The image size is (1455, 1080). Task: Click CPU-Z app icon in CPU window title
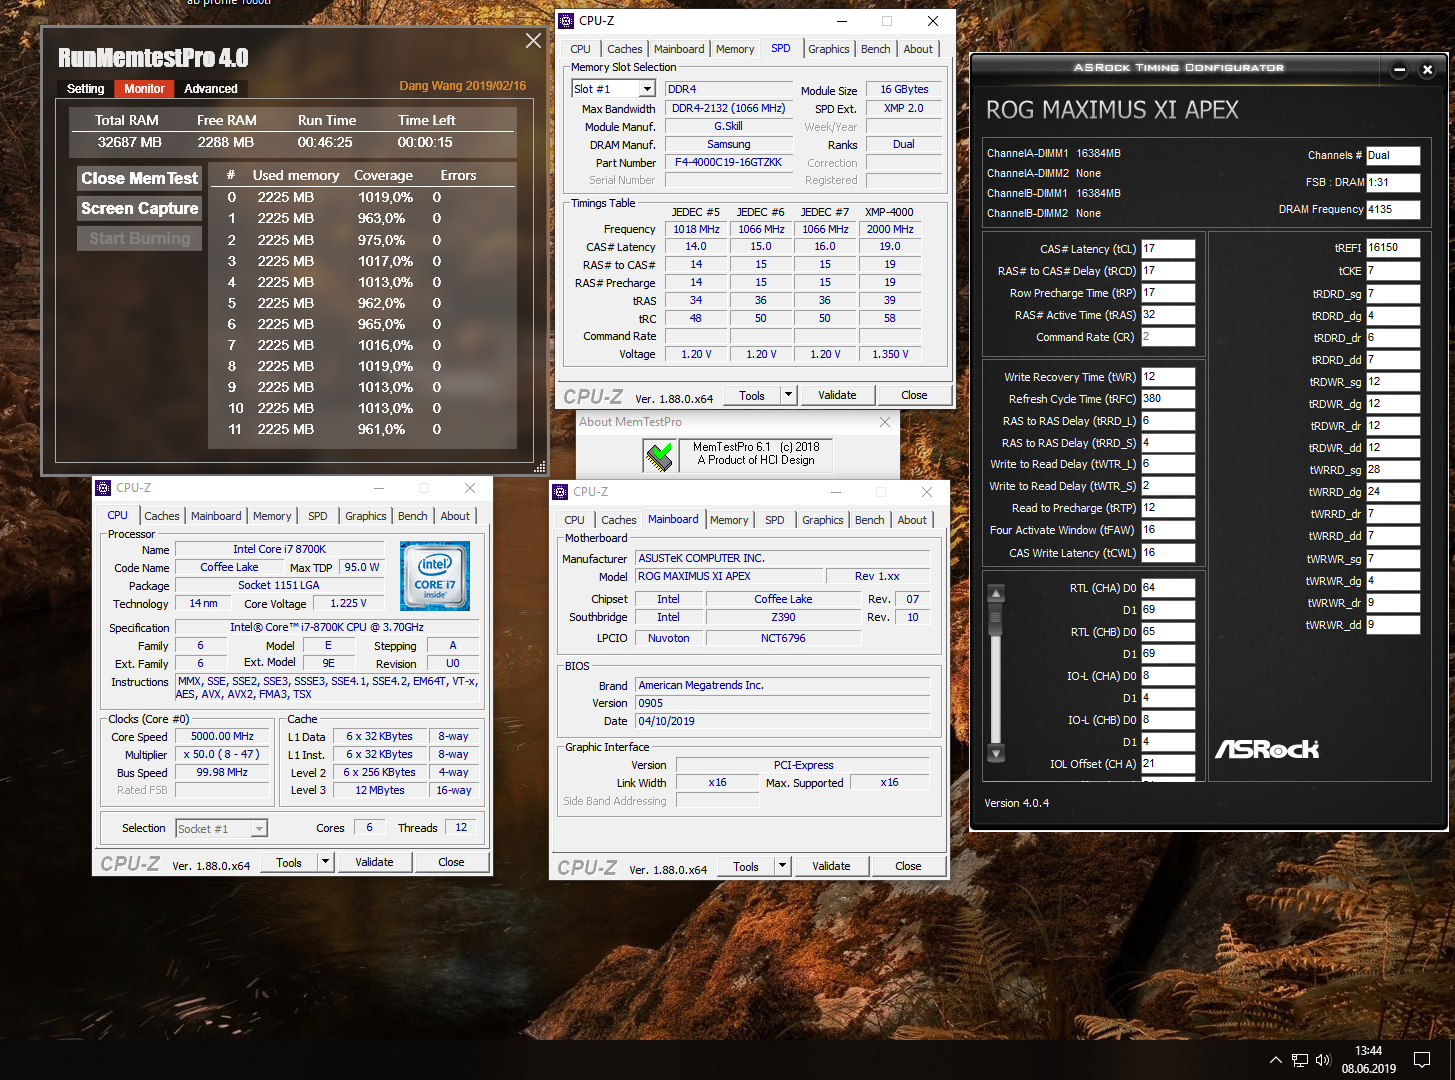pos(103,488)
